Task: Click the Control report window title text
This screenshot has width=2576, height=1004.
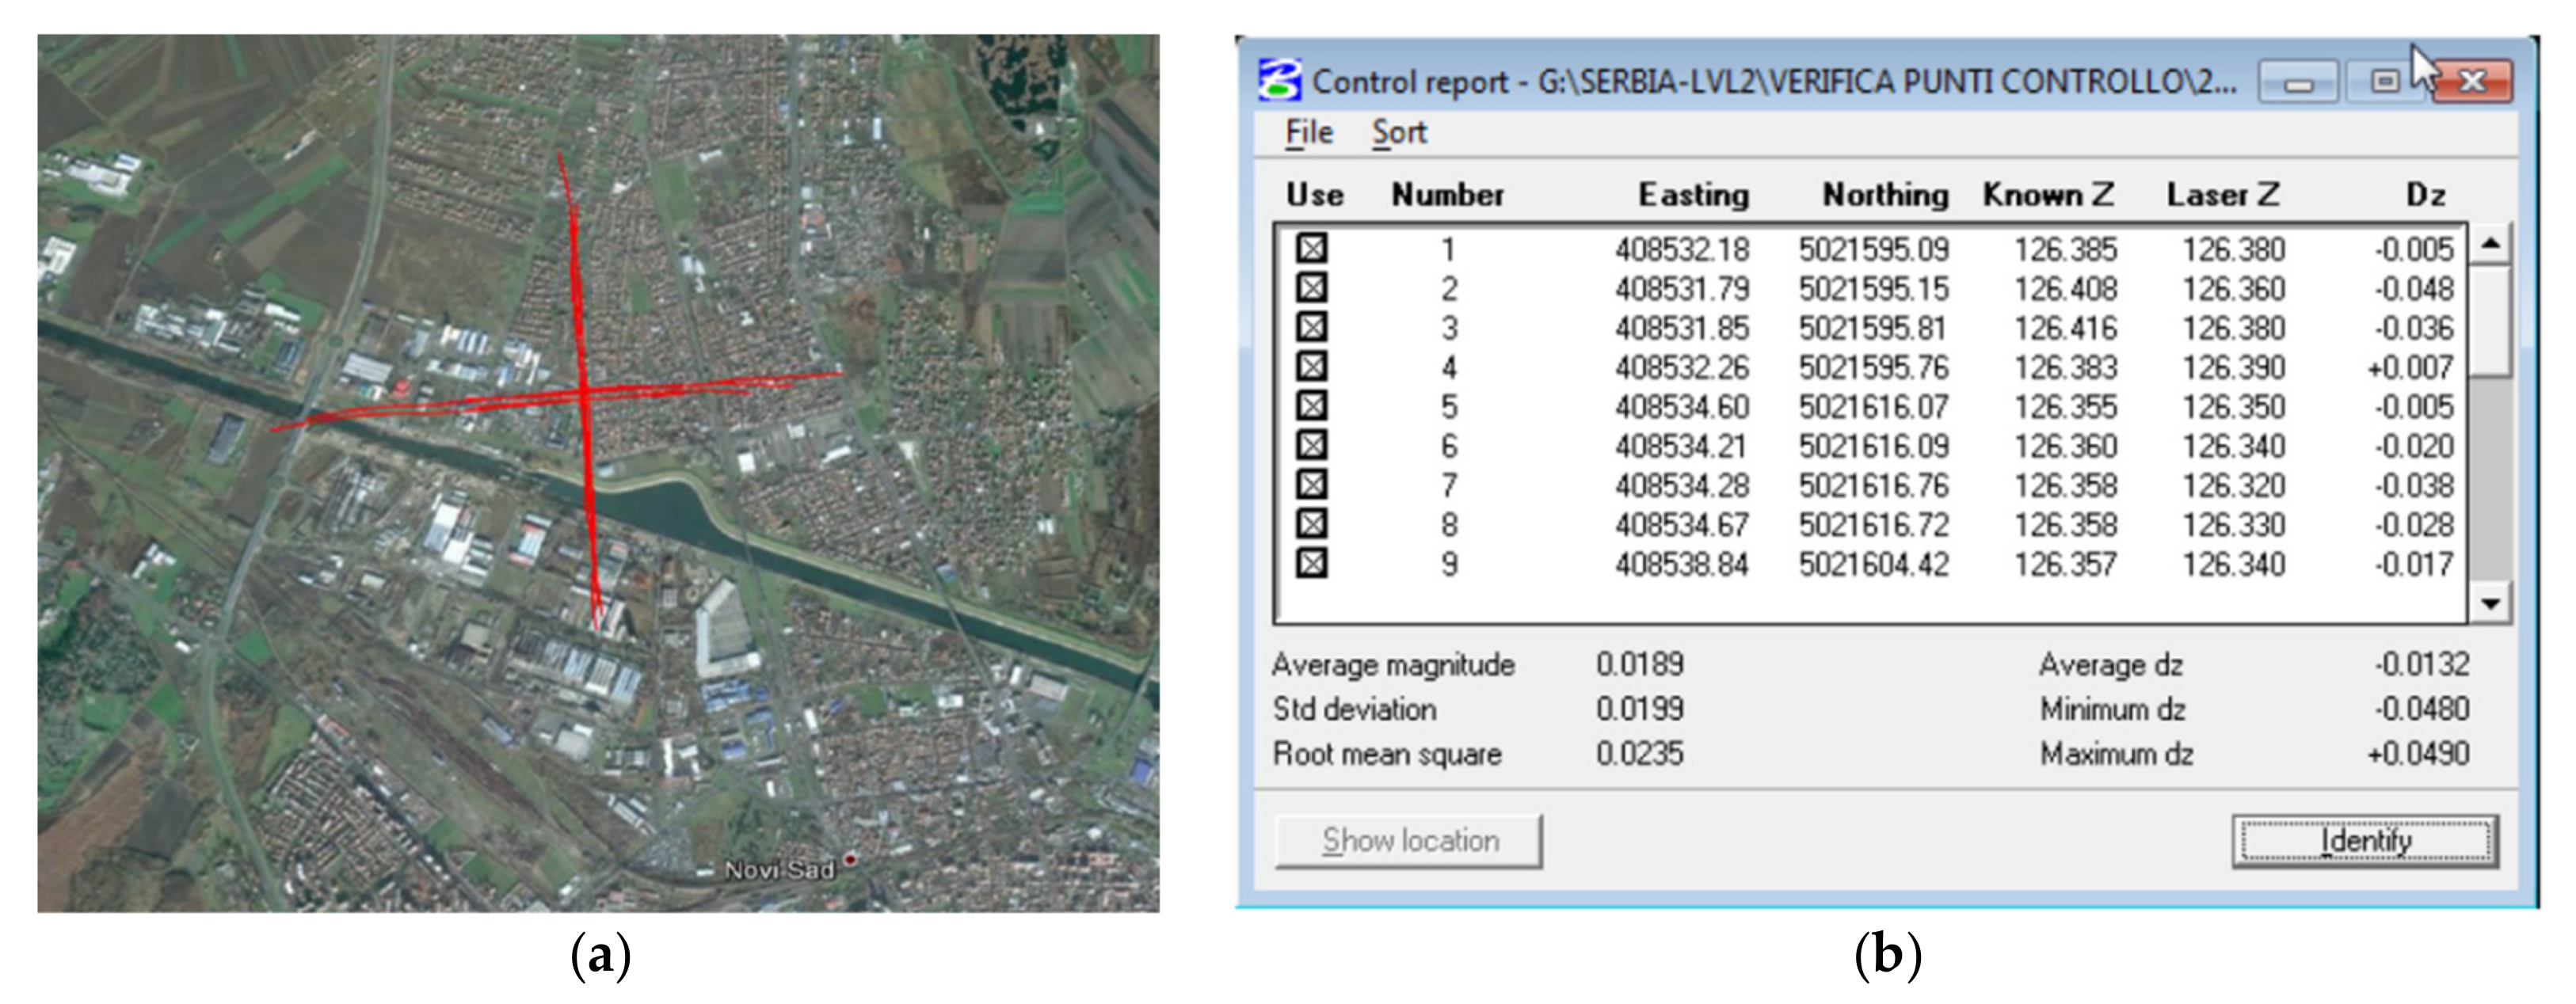Action: tap(1774, 81)
